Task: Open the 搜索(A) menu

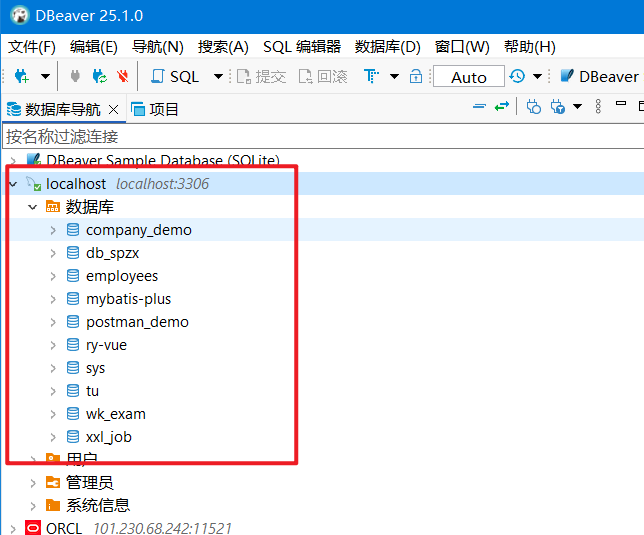Action: (223, 47)
